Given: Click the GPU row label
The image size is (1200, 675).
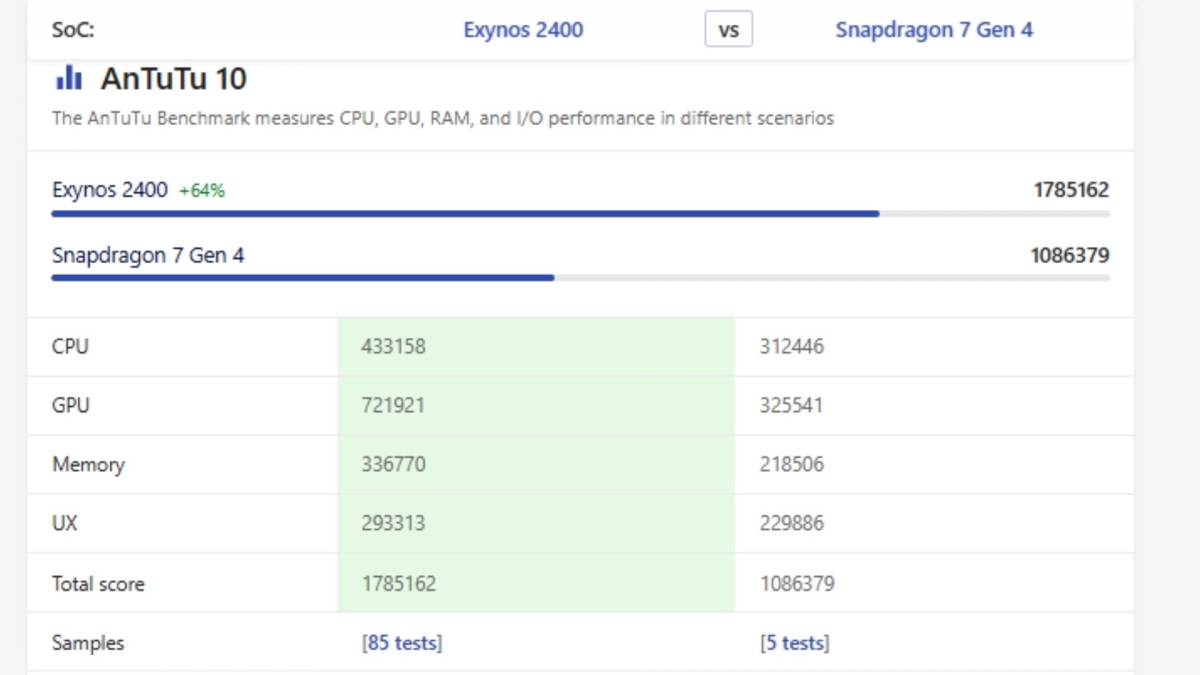Looking at the screenshot, I should (x=70, y=406).
